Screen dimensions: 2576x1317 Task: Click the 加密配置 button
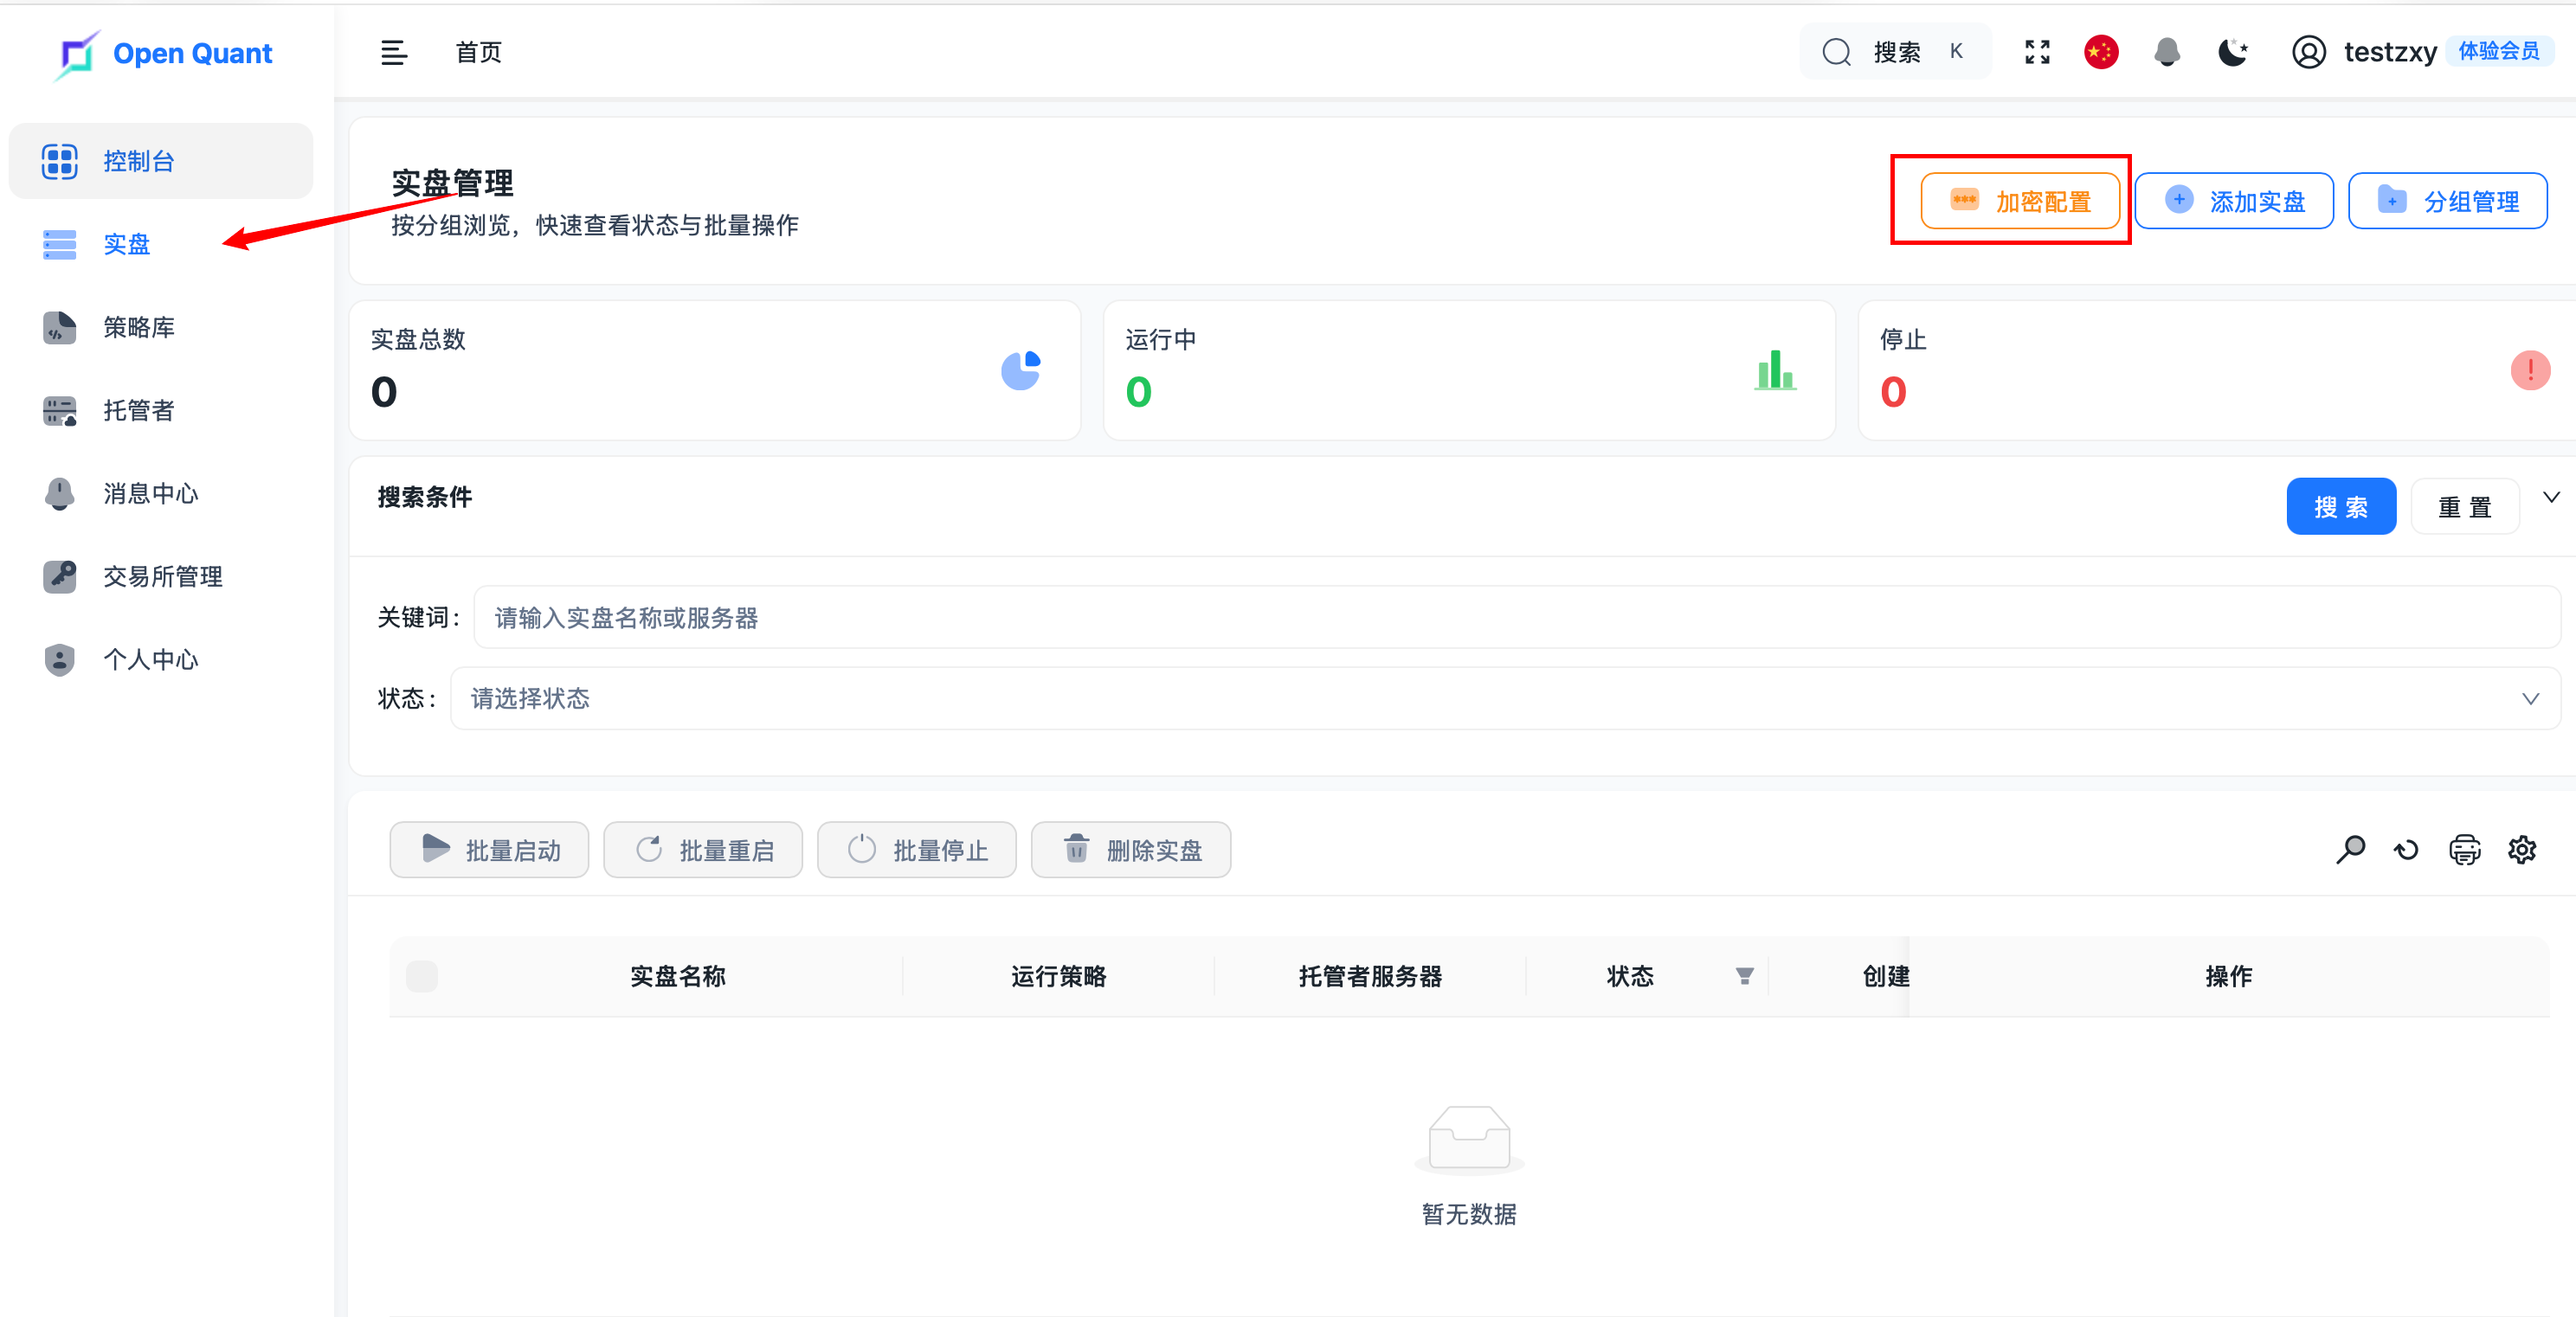2020,200
